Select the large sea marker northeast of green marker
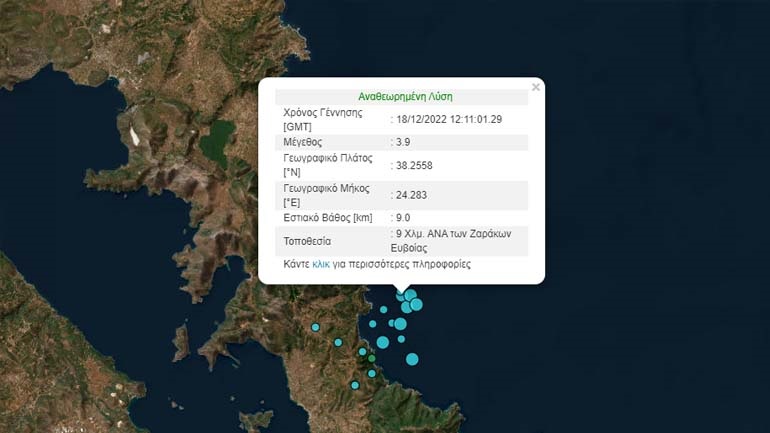The width and height of the screenshot is (770, 433). point(383,342)
